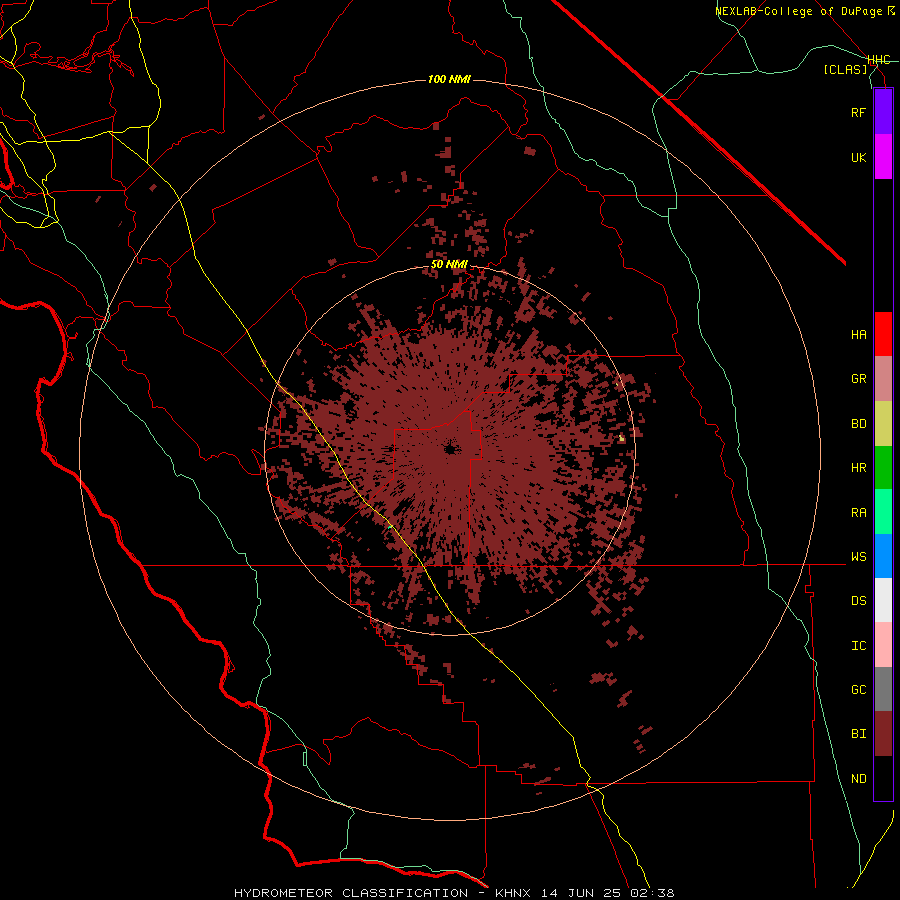900x900 pixels.
Task: Click the GC gray legend swatch
Action: tap(883, 689)
